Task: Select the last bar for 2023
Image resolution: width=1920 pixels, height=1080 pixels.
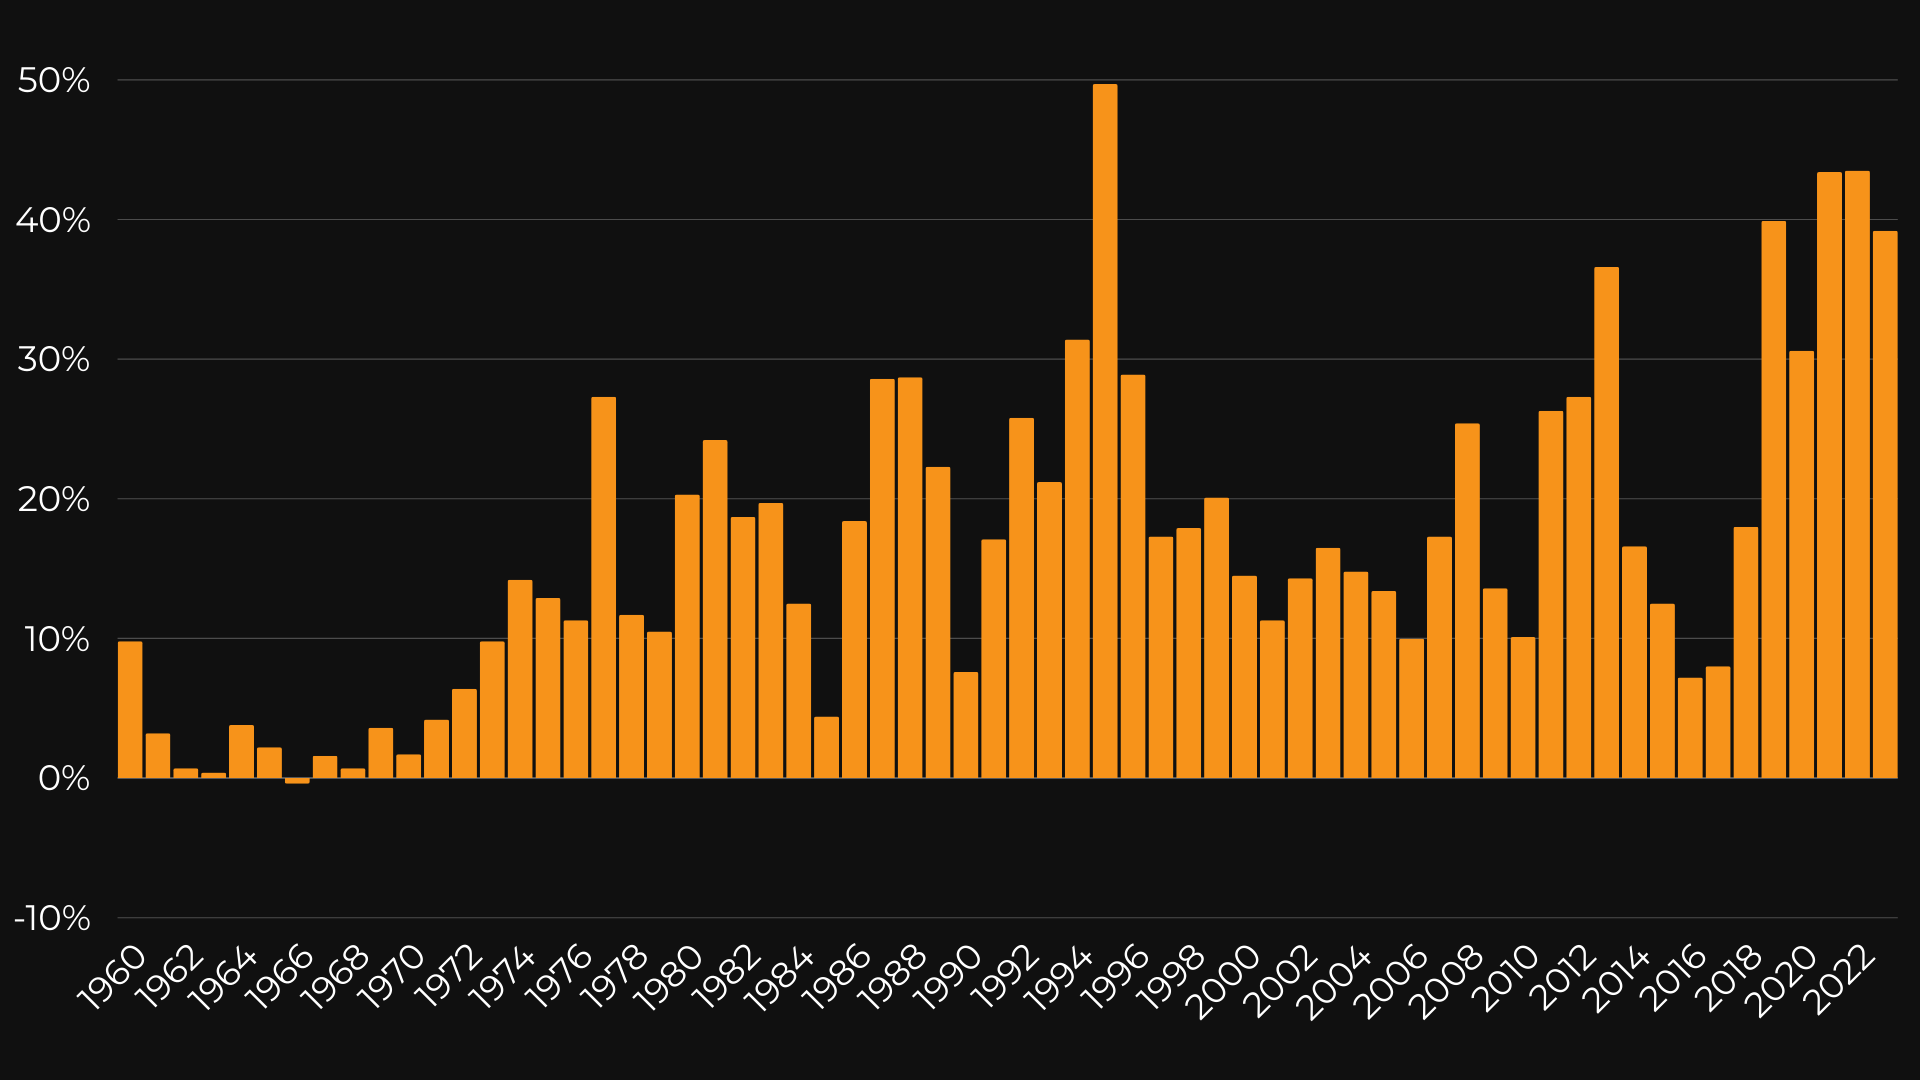Action: tap(1885, 505)
